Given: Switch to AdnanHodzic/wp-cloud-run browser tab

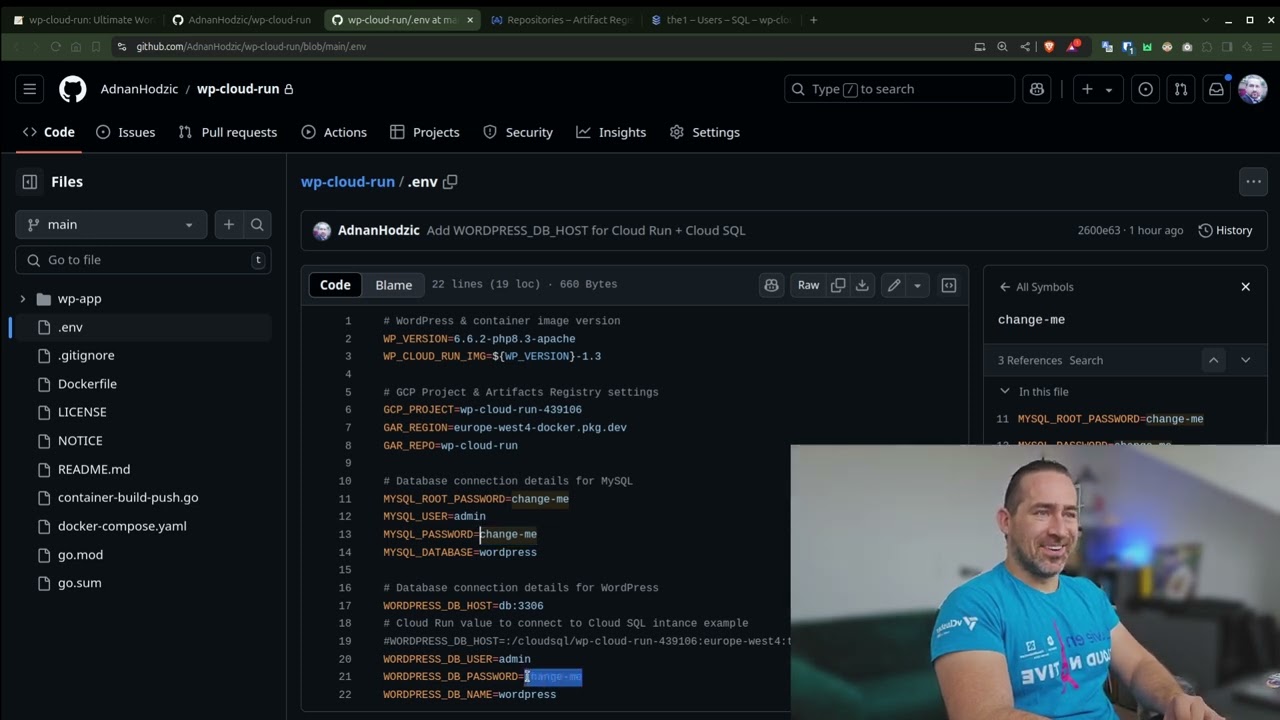Looking at the screenshot, I should pos(242,20).
